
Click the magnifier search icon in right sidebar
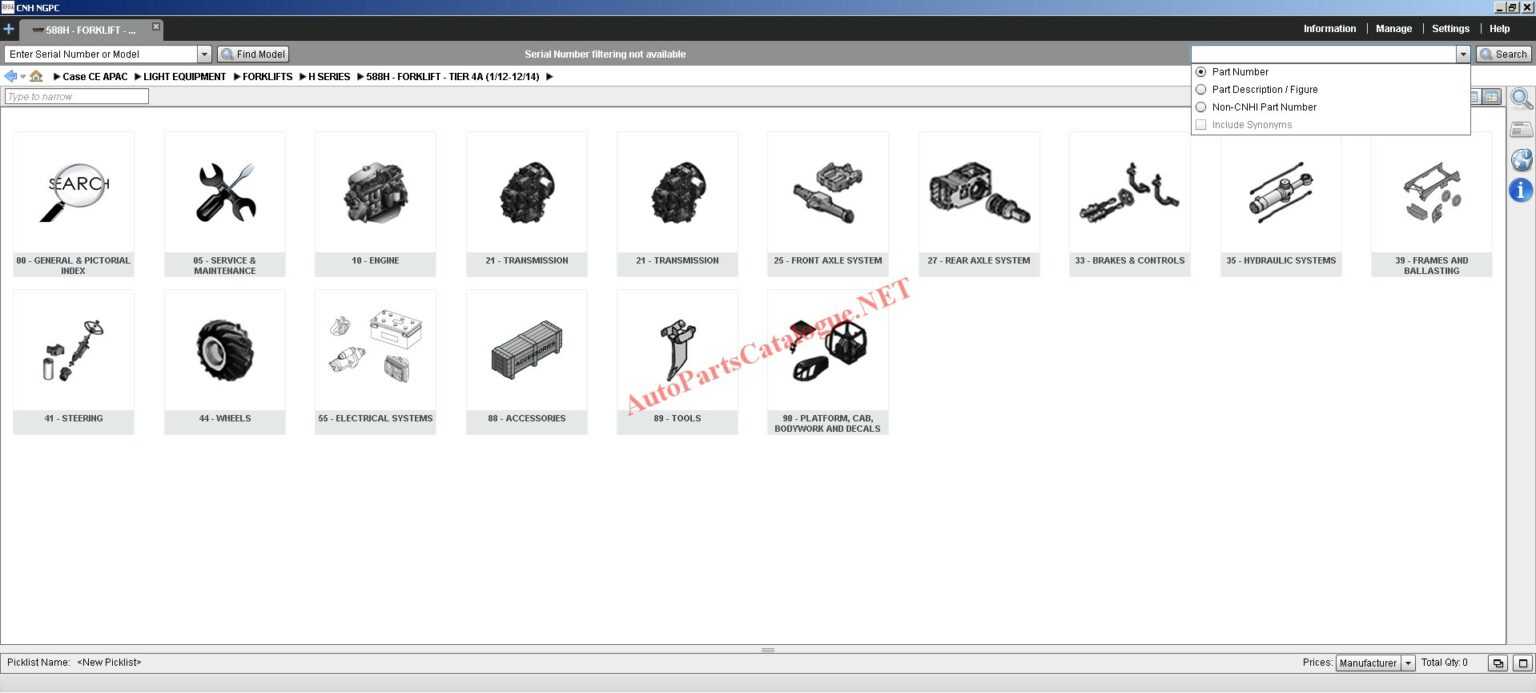1520,98
